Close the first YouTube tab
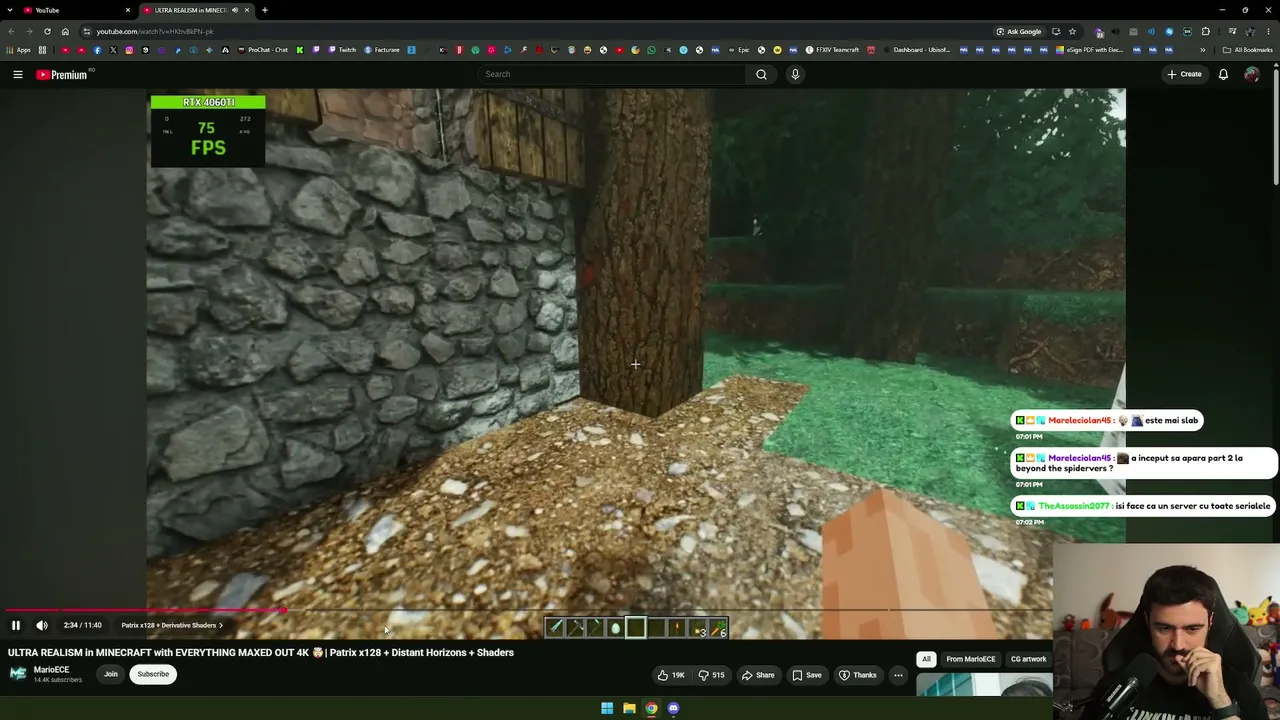The image size is (1280, 720). click(128, 10)
